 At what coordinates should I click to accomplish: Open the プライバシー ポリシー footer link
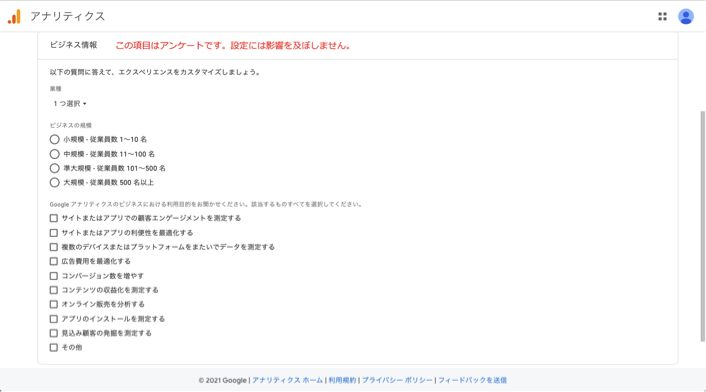[x=397, y=380]
